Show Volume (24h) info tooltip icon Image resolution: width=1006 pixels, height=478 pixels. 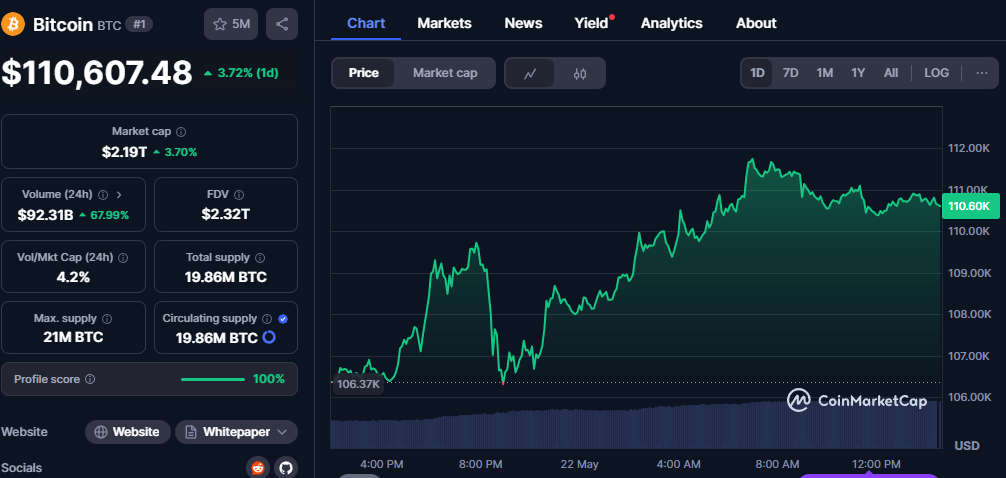pyautogui.click(x=103, y=194)
